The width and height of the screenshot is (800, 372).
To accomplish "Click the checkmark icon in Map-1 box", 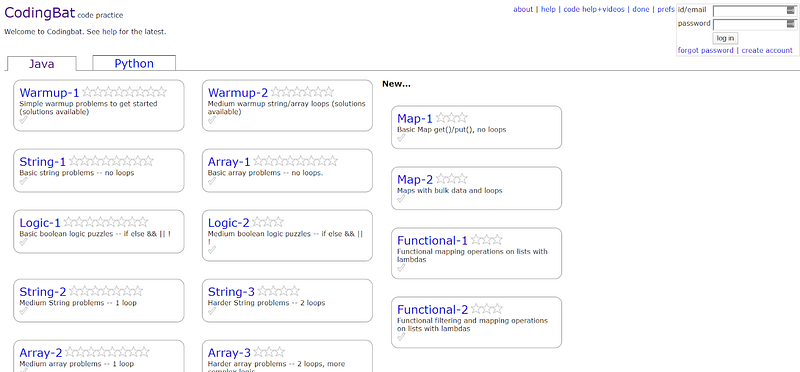I will click(x=401, y=138).
